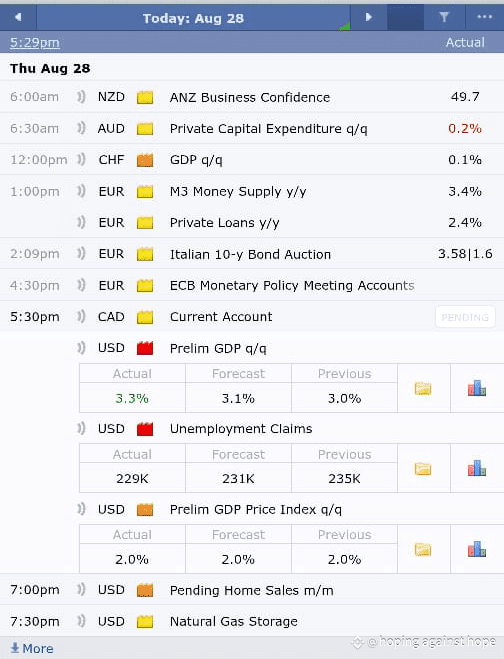Image resolution: width=504 pixels, height=659 pixels.
Task: Open the calendar filter funnel icon
Action: pos(444,17)
